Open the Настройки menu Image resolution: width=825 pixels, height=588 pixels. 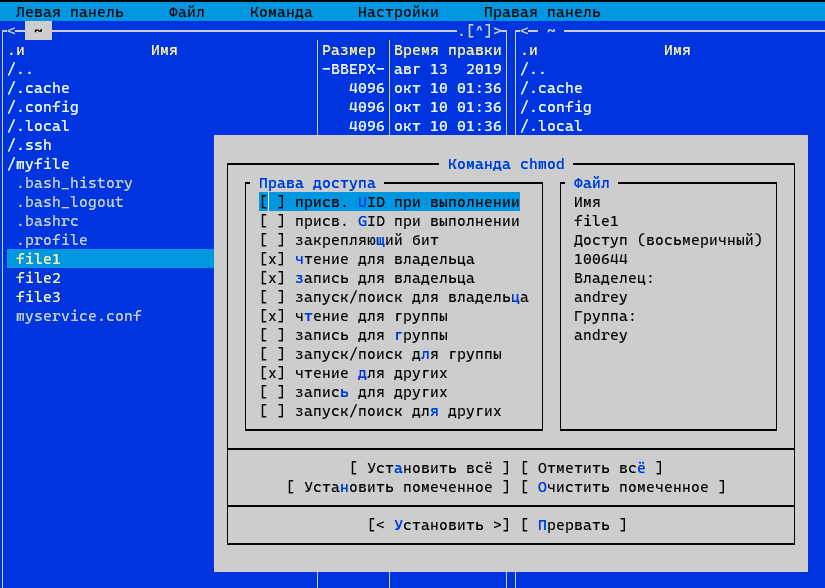point(398,12)
